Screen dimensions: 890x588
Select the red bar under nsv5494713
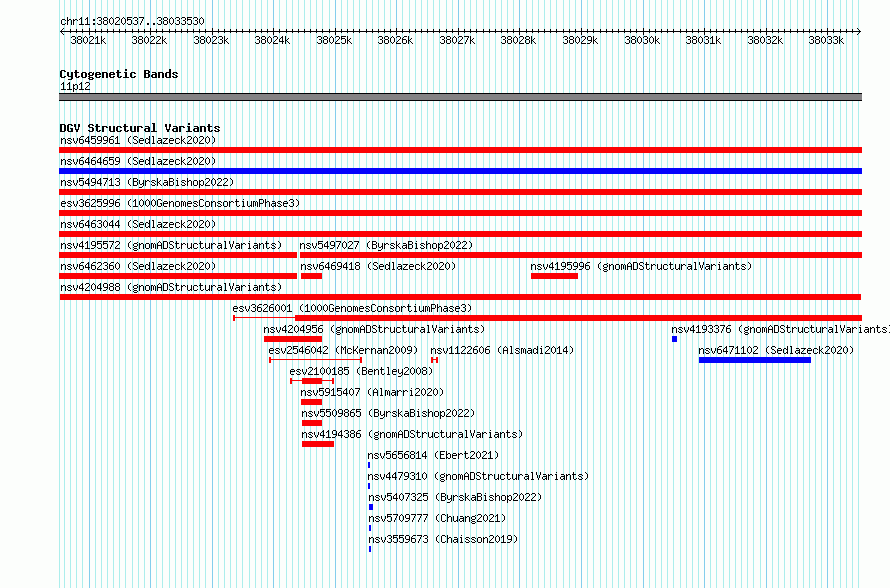[460, 192]
